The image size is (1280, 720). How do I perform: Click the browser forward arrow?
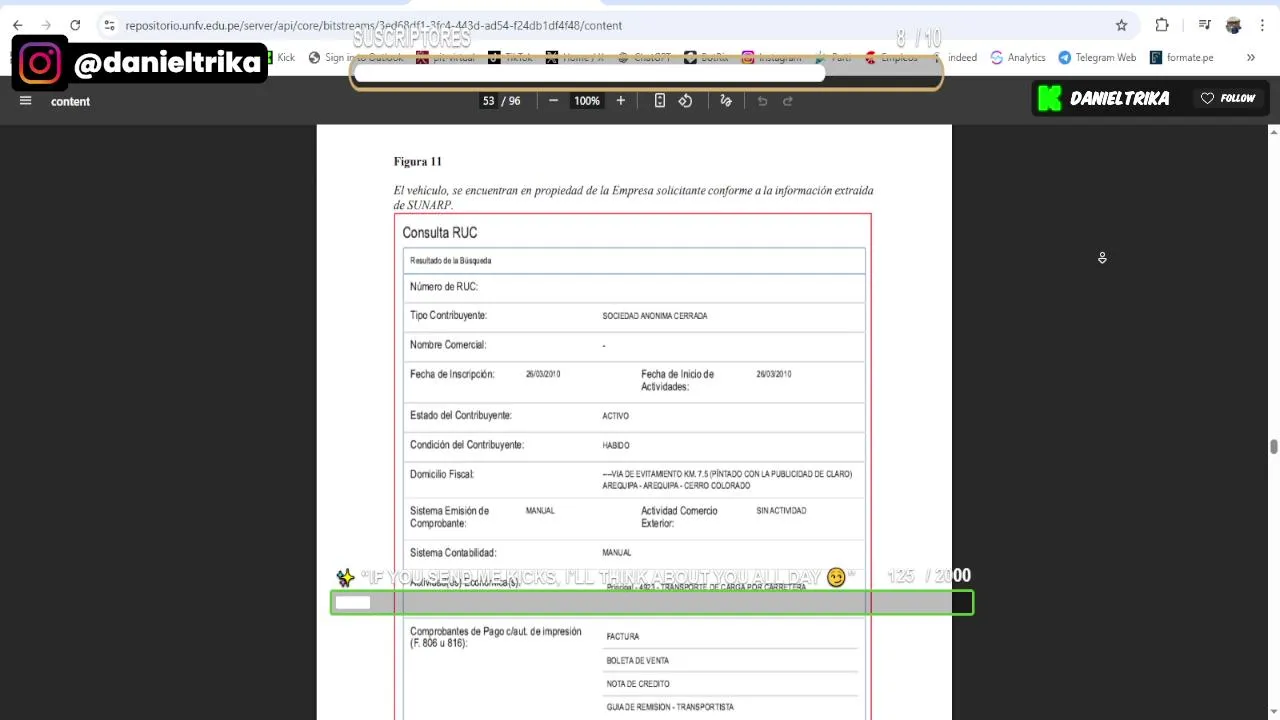tap(46, 25)
